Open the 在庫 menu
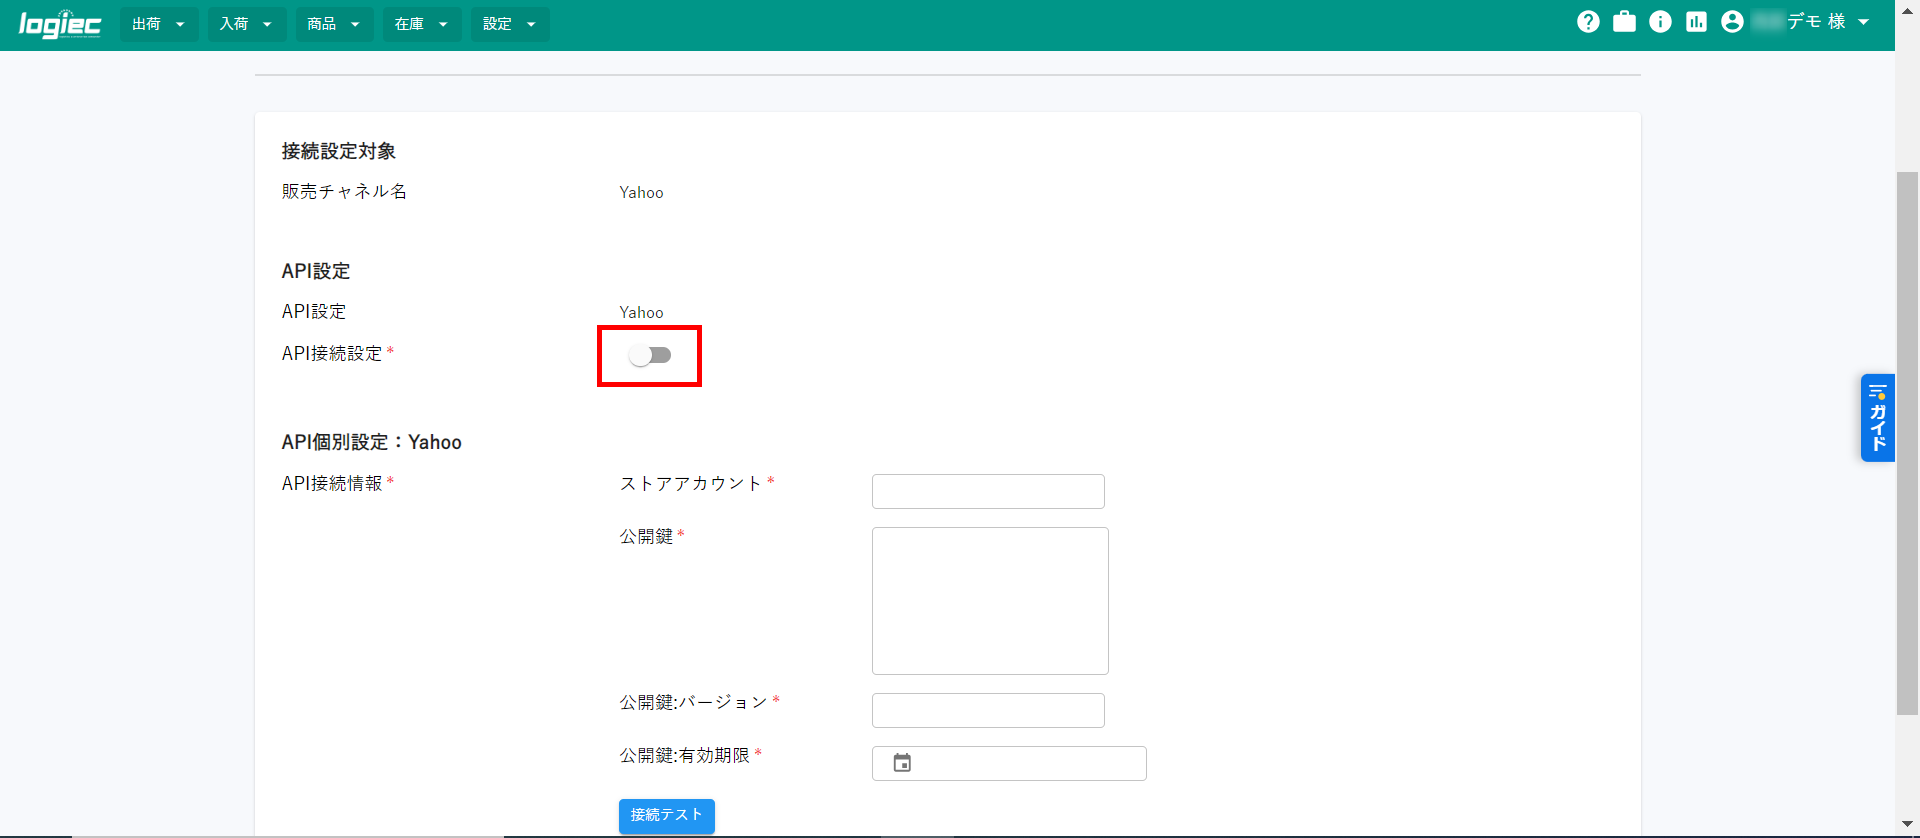This screenshot has height=838, width=1920. pos(421,24)
